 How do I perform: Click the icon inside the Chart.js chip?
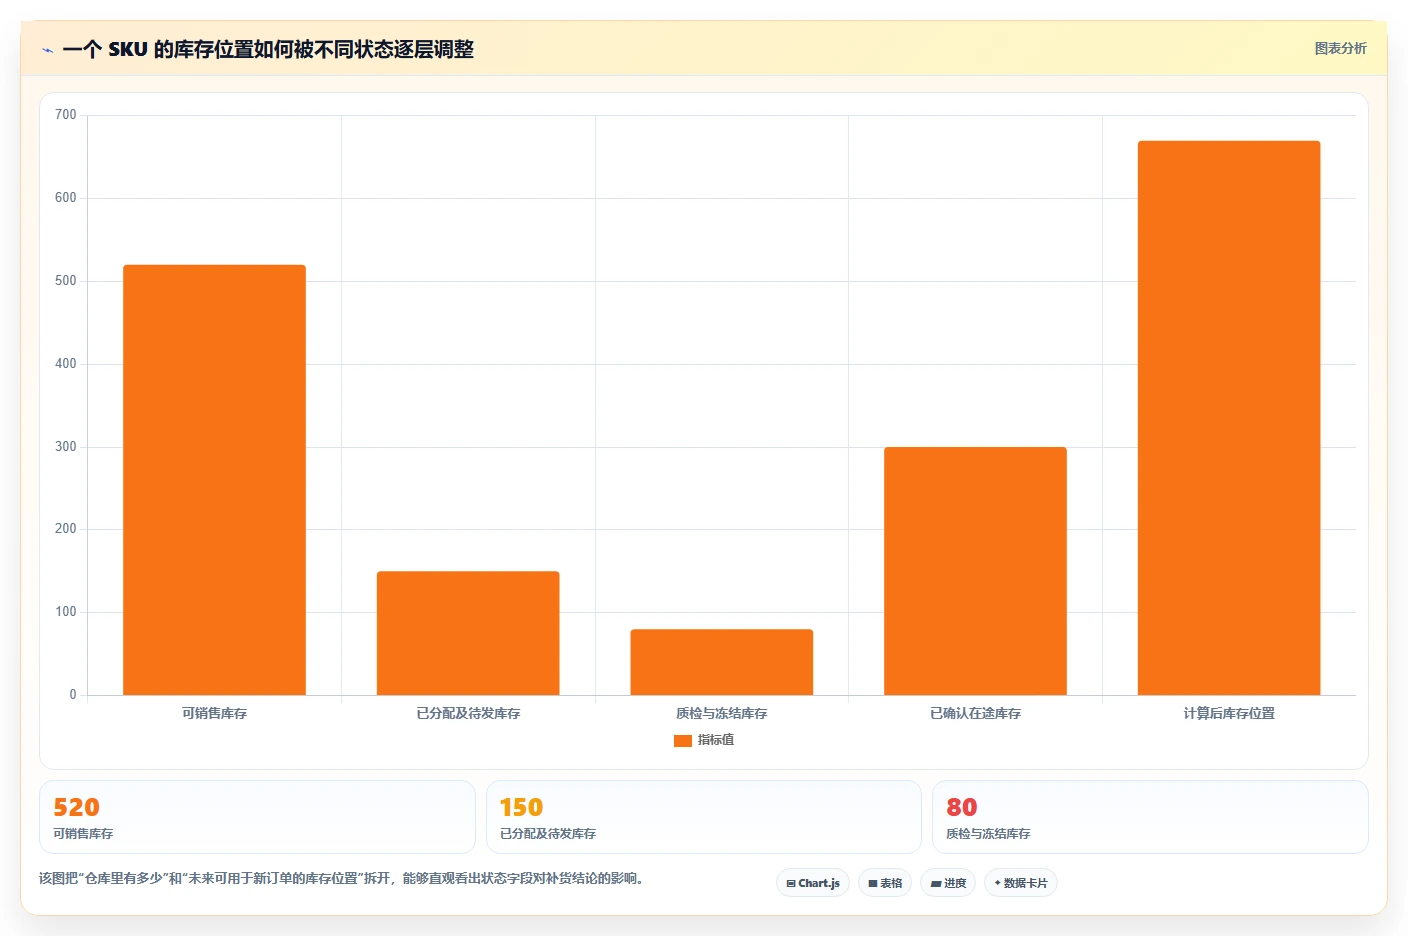(791, 884)
